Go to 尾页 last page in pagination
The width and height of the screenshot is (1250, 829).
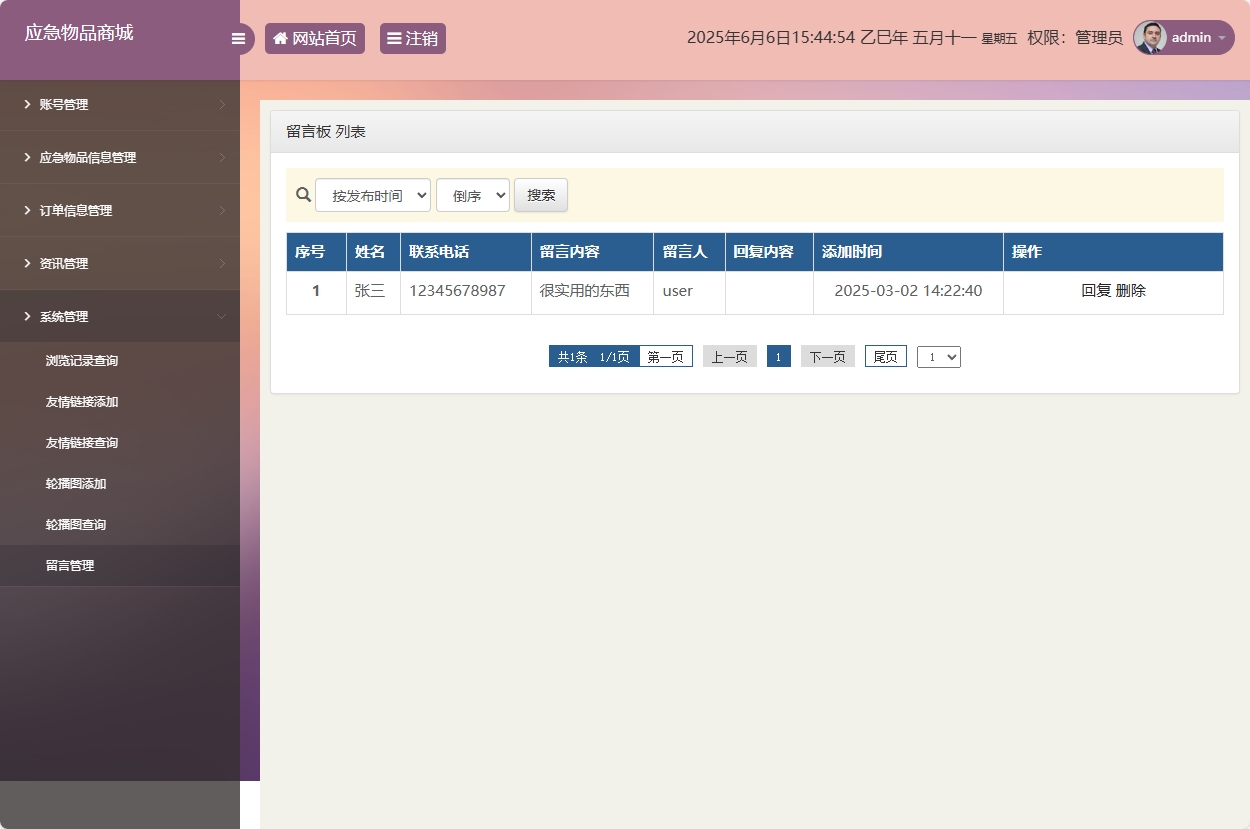coord(884,356)
